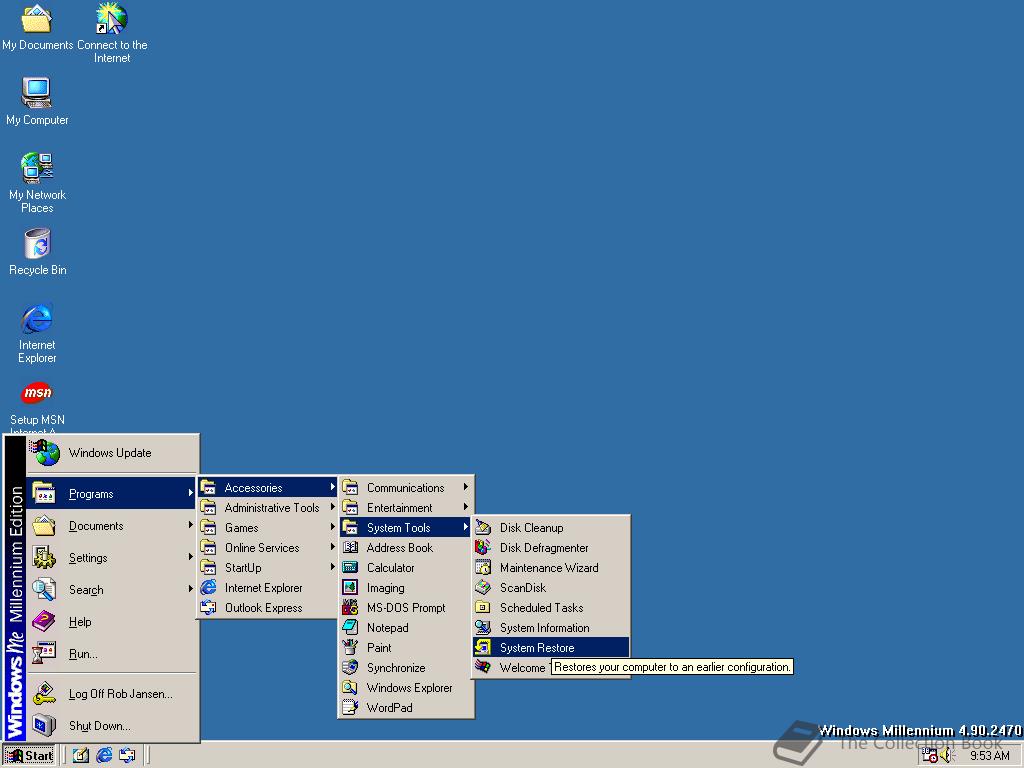Choose Shut Down... in Start menu
The height and width of the screenshot is (768, 1024).
point(112,726)
